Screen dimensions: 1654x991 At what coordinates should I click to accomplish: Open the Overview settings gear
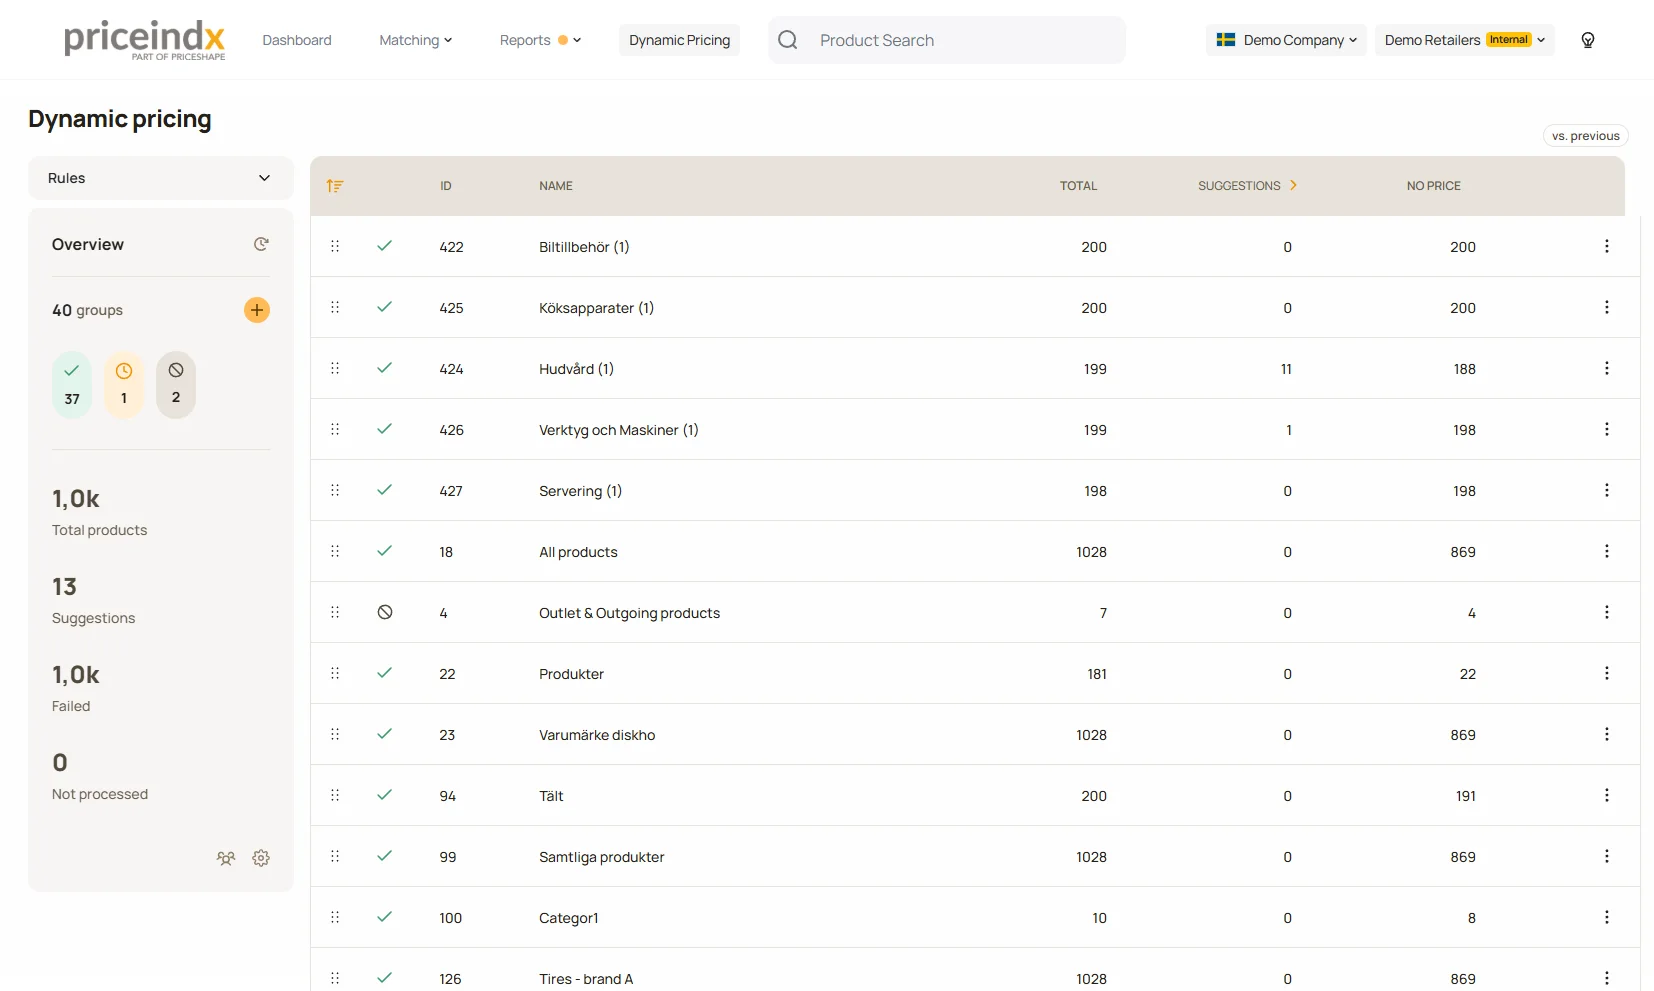coord(261,858)
